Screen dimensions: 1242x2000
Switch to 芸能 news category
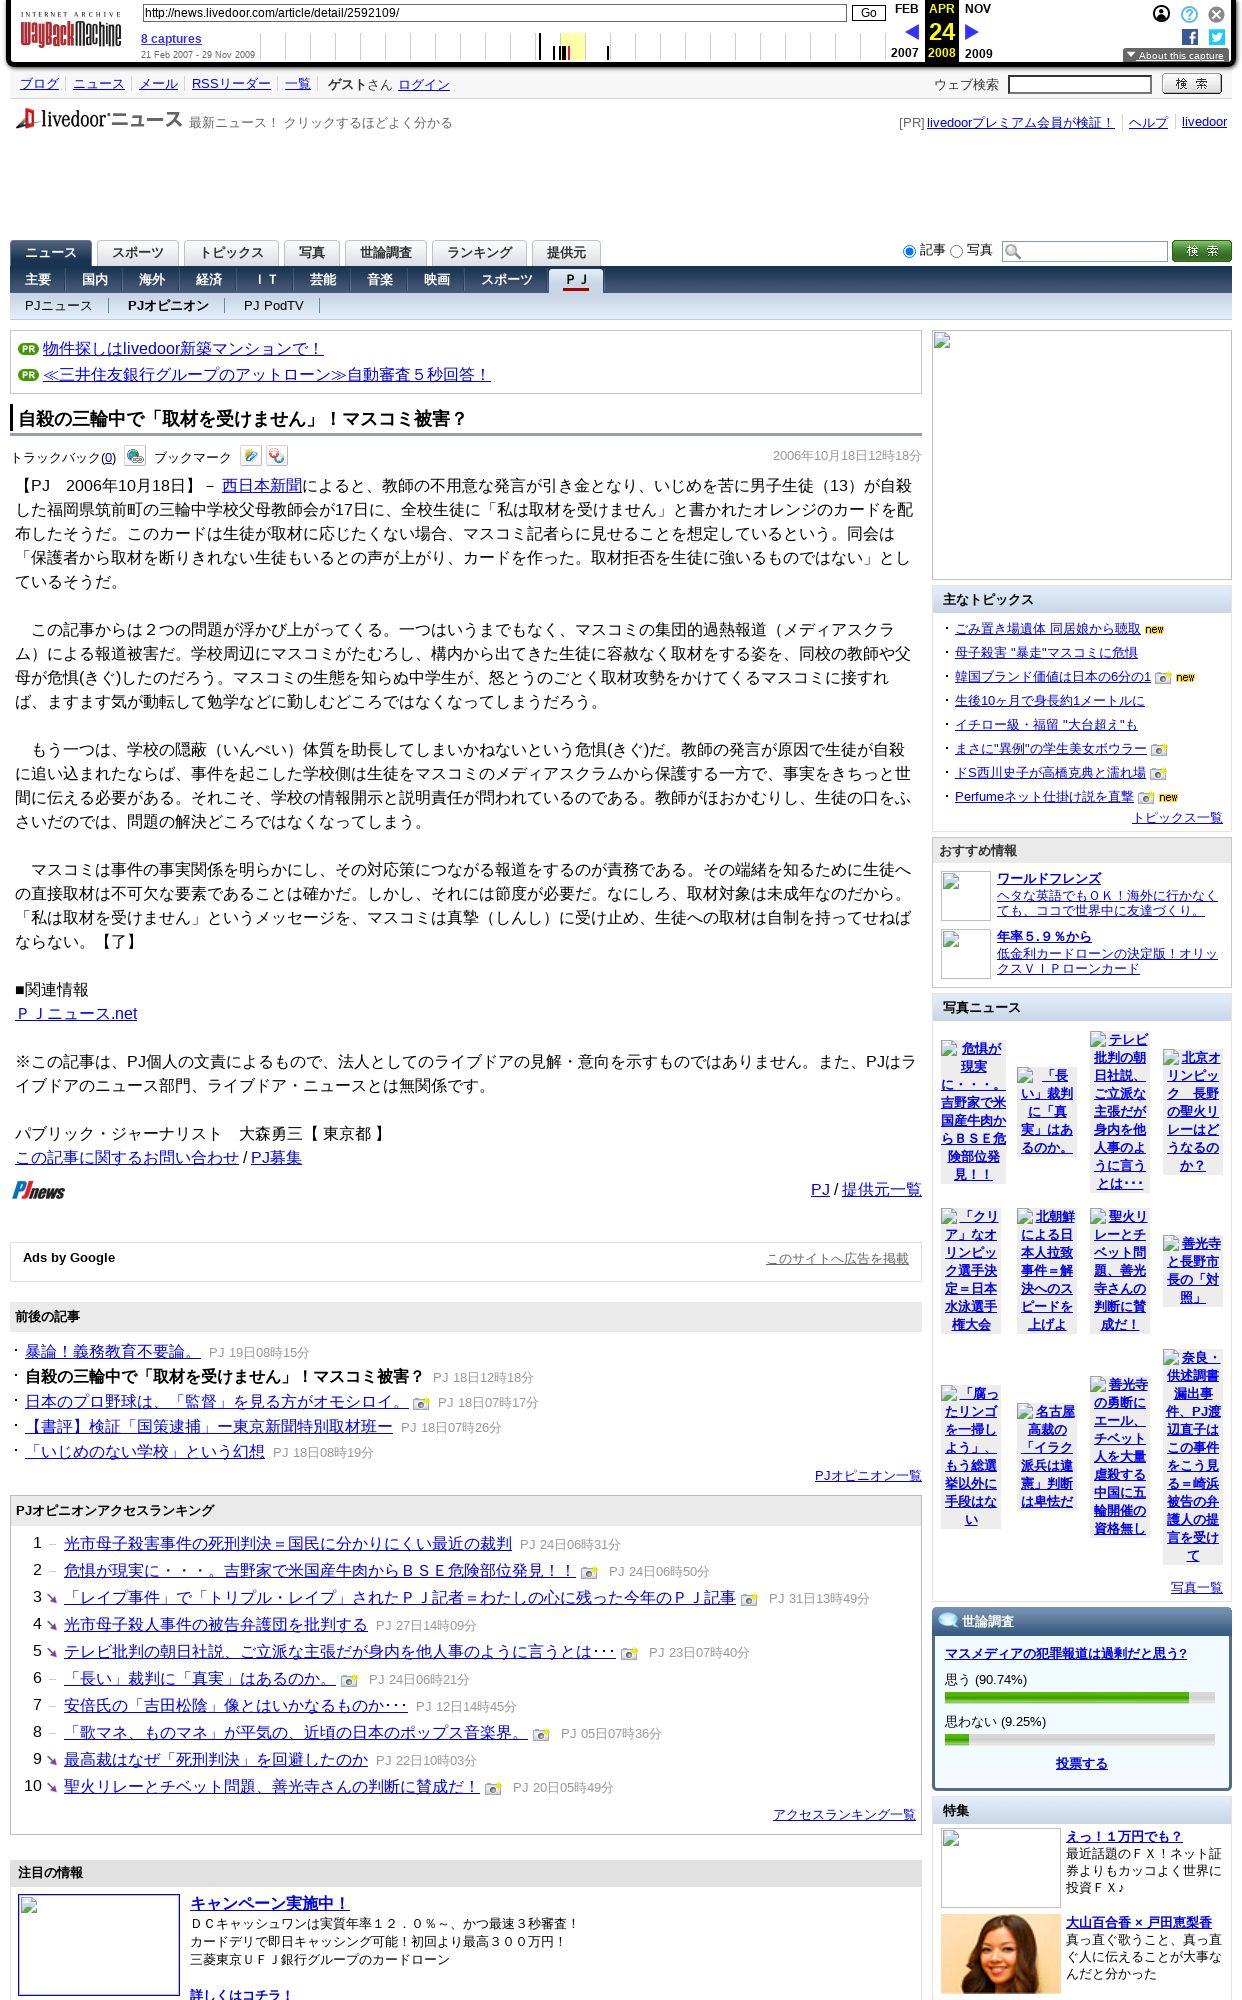point(323,280)
